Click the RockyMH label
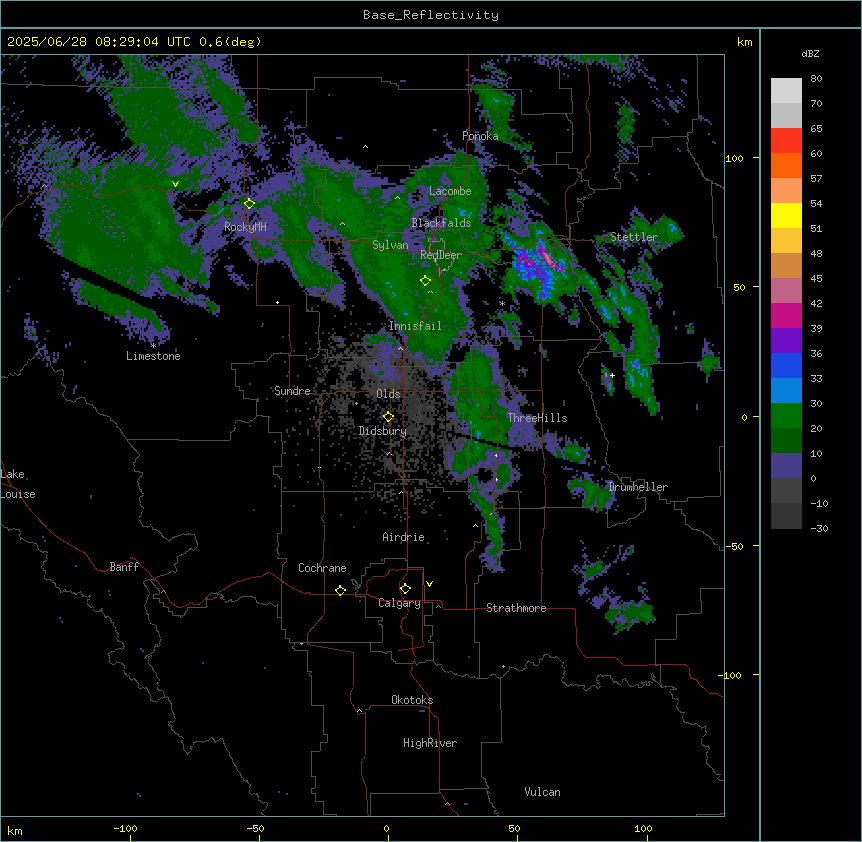This screenshot has width=862, height=842. point(246,227)
